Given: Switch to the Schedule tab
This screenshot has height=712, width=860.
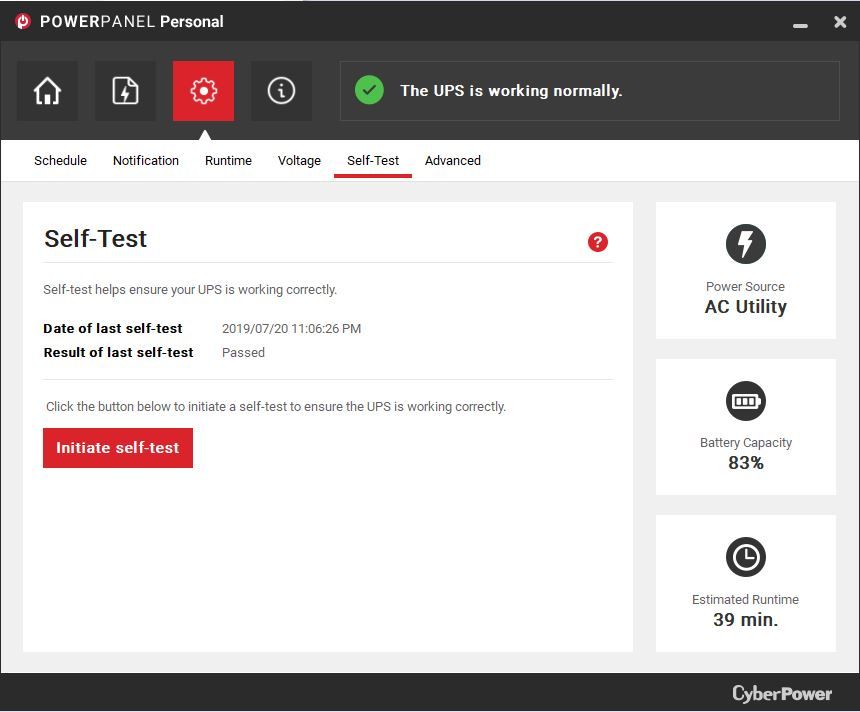Looking at the screenshot, I should click(60, 161).
